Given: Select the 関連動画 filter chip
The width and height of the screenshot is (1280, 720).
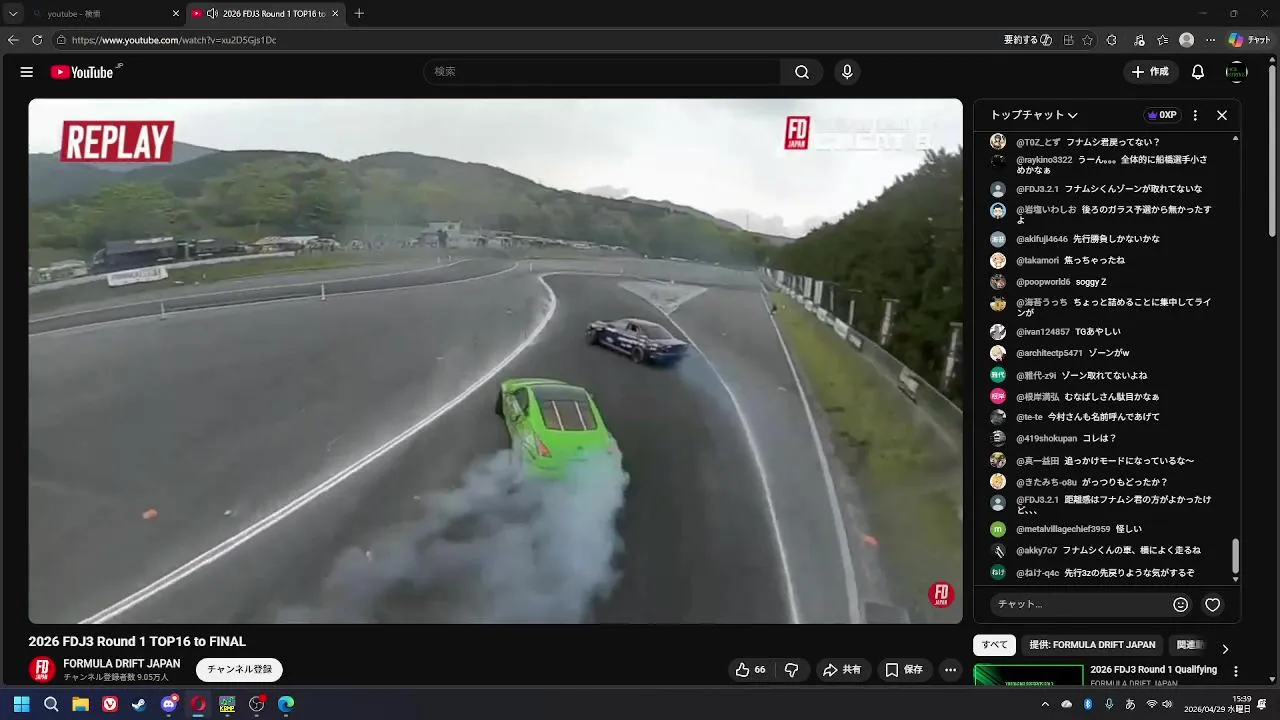Looking at the screenshot, I should 1190,645.
